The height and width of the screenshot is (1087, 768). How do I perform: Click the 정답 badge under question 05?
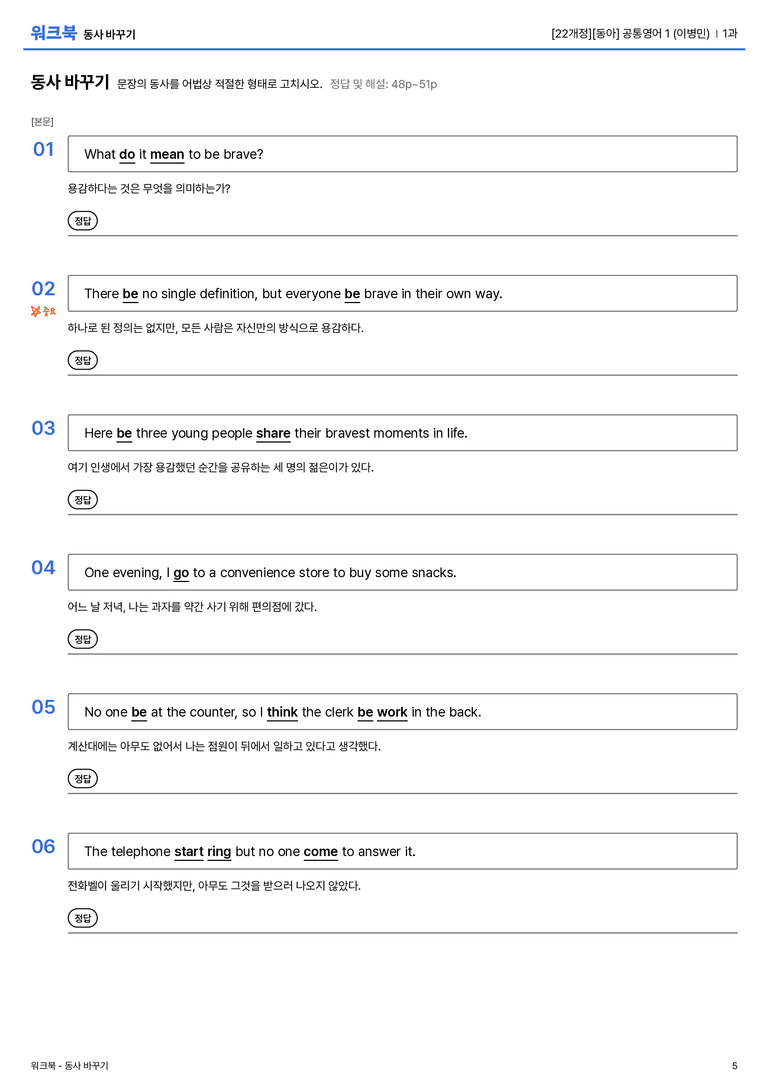[82, 778]
